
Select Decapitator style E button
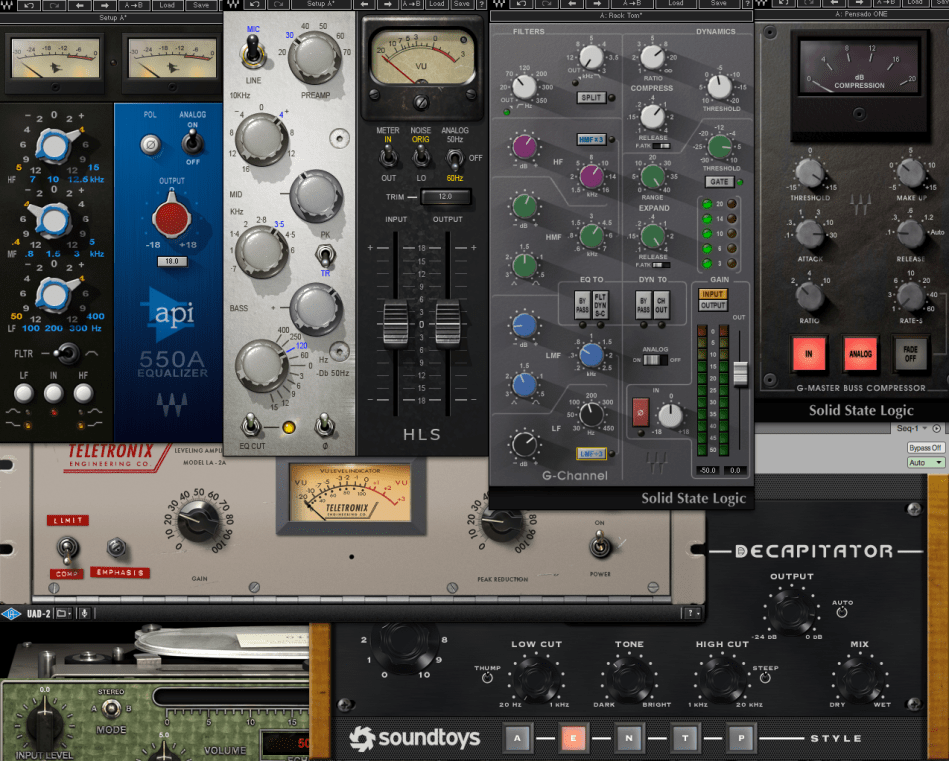[x=572, y=738]
